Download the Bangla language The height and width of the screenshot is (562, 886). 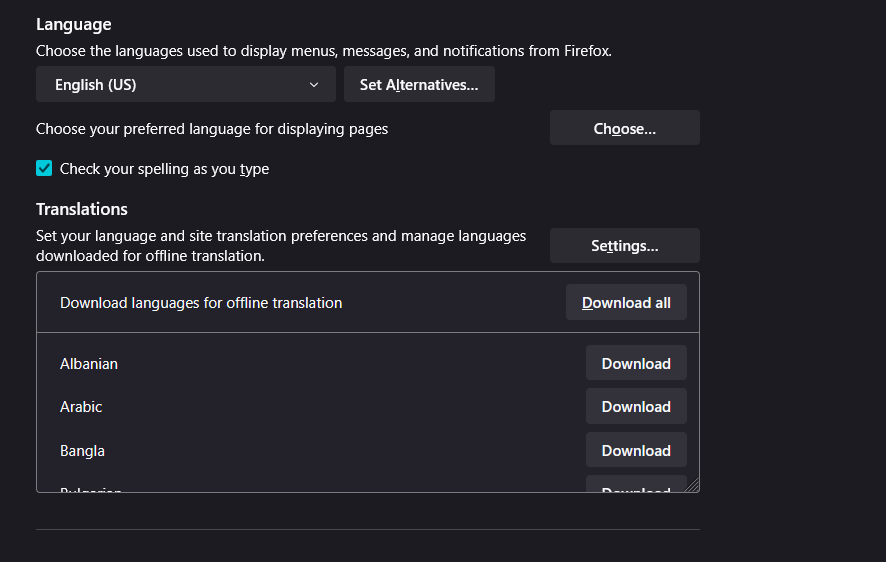(636, 451)
